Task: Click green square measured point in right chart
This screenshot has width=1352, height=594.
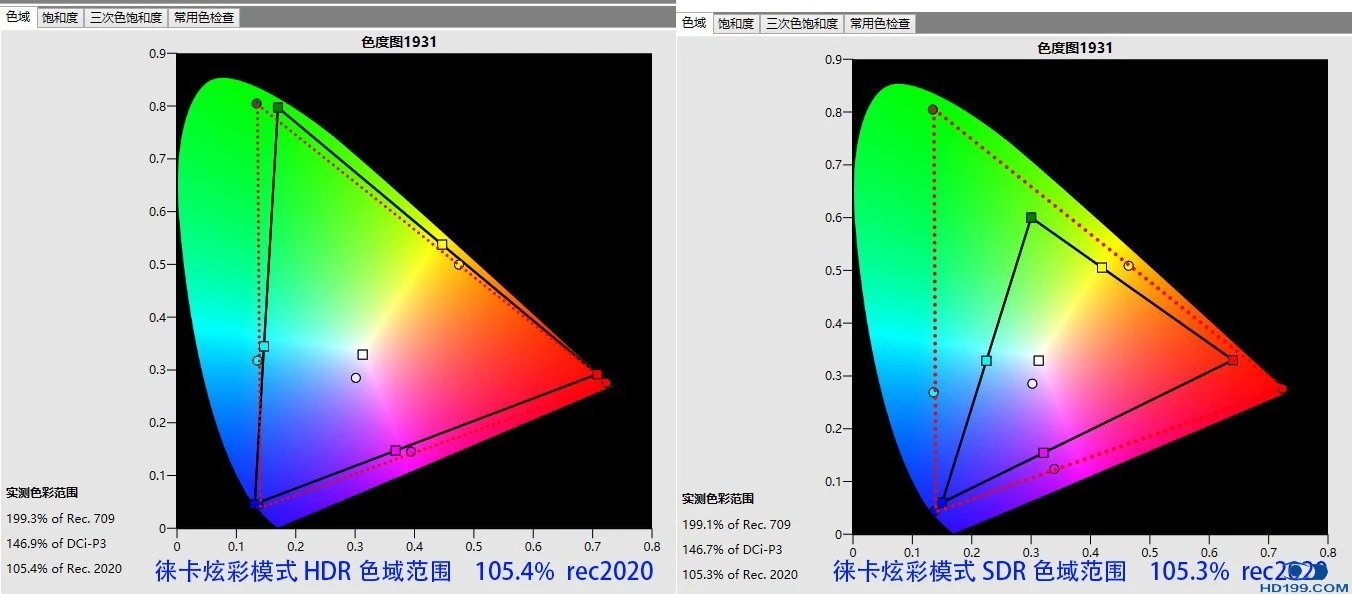Action: (x=1031, y=217)
